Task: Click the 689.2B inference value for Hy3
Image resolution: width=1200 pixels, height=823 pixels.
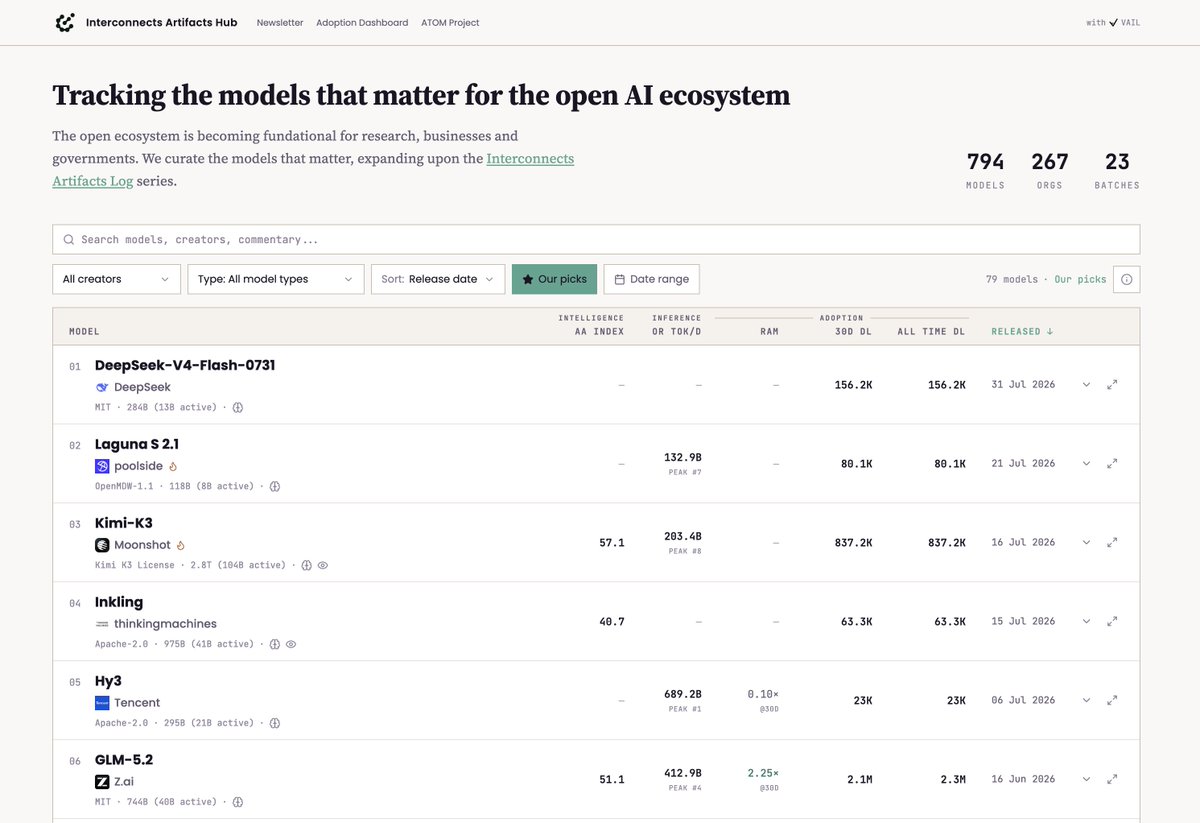Action: pos(683,693)
